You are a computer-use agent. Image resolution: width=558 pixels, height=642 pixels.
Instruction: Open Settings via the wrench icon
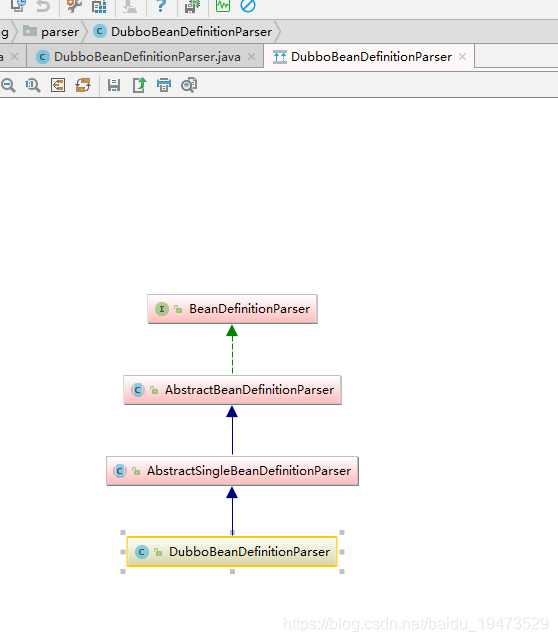75,5
